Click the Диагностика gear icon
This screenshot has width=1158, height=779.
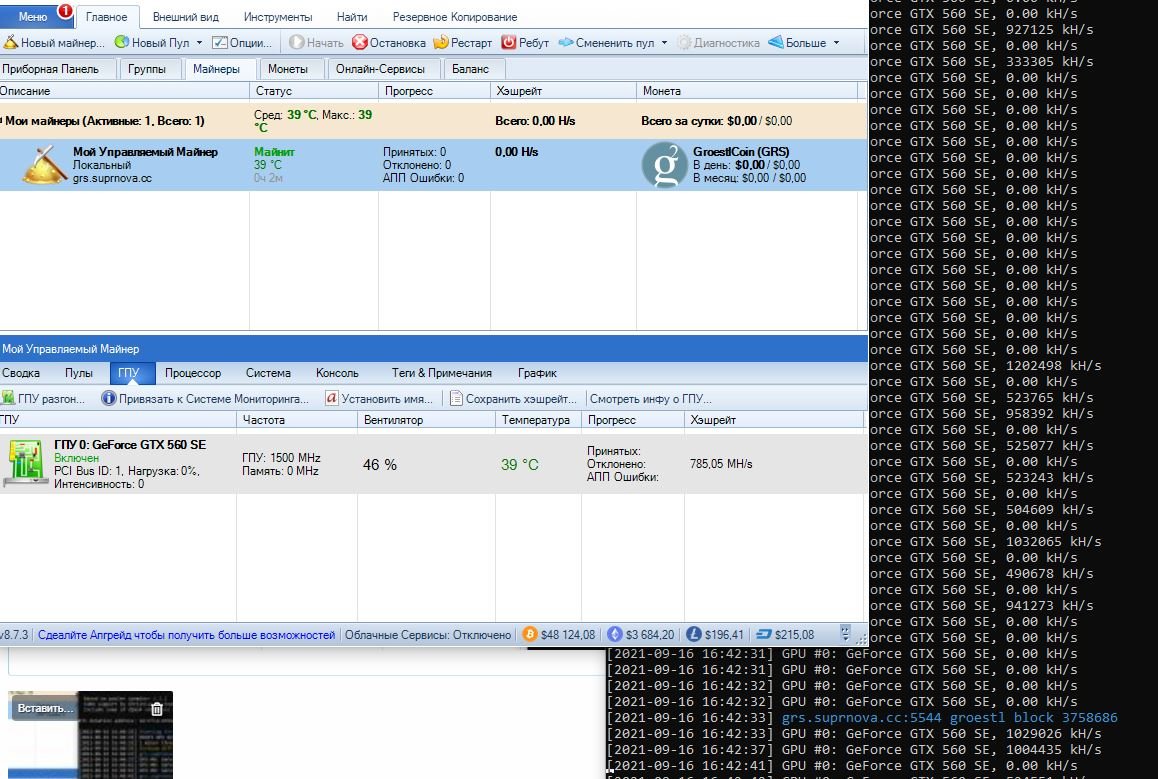685,43
